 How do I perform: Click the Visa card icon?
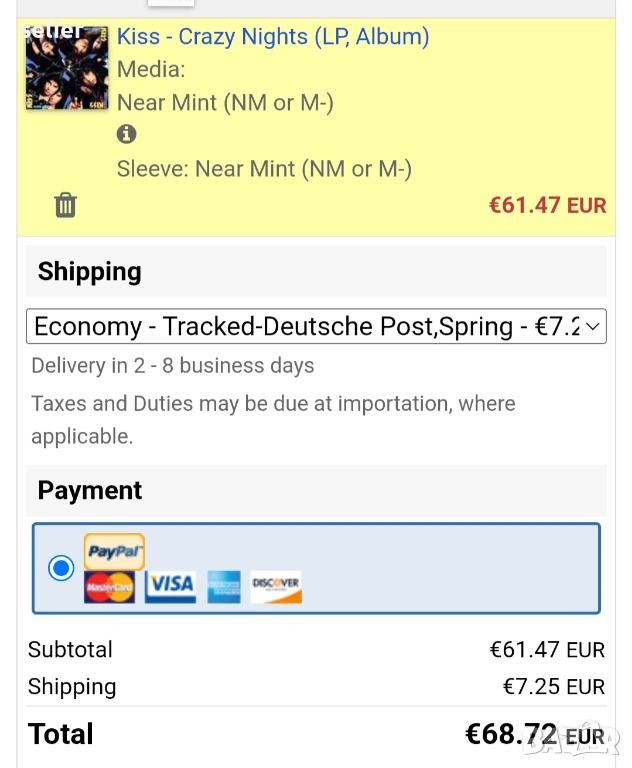coord(171,586)
